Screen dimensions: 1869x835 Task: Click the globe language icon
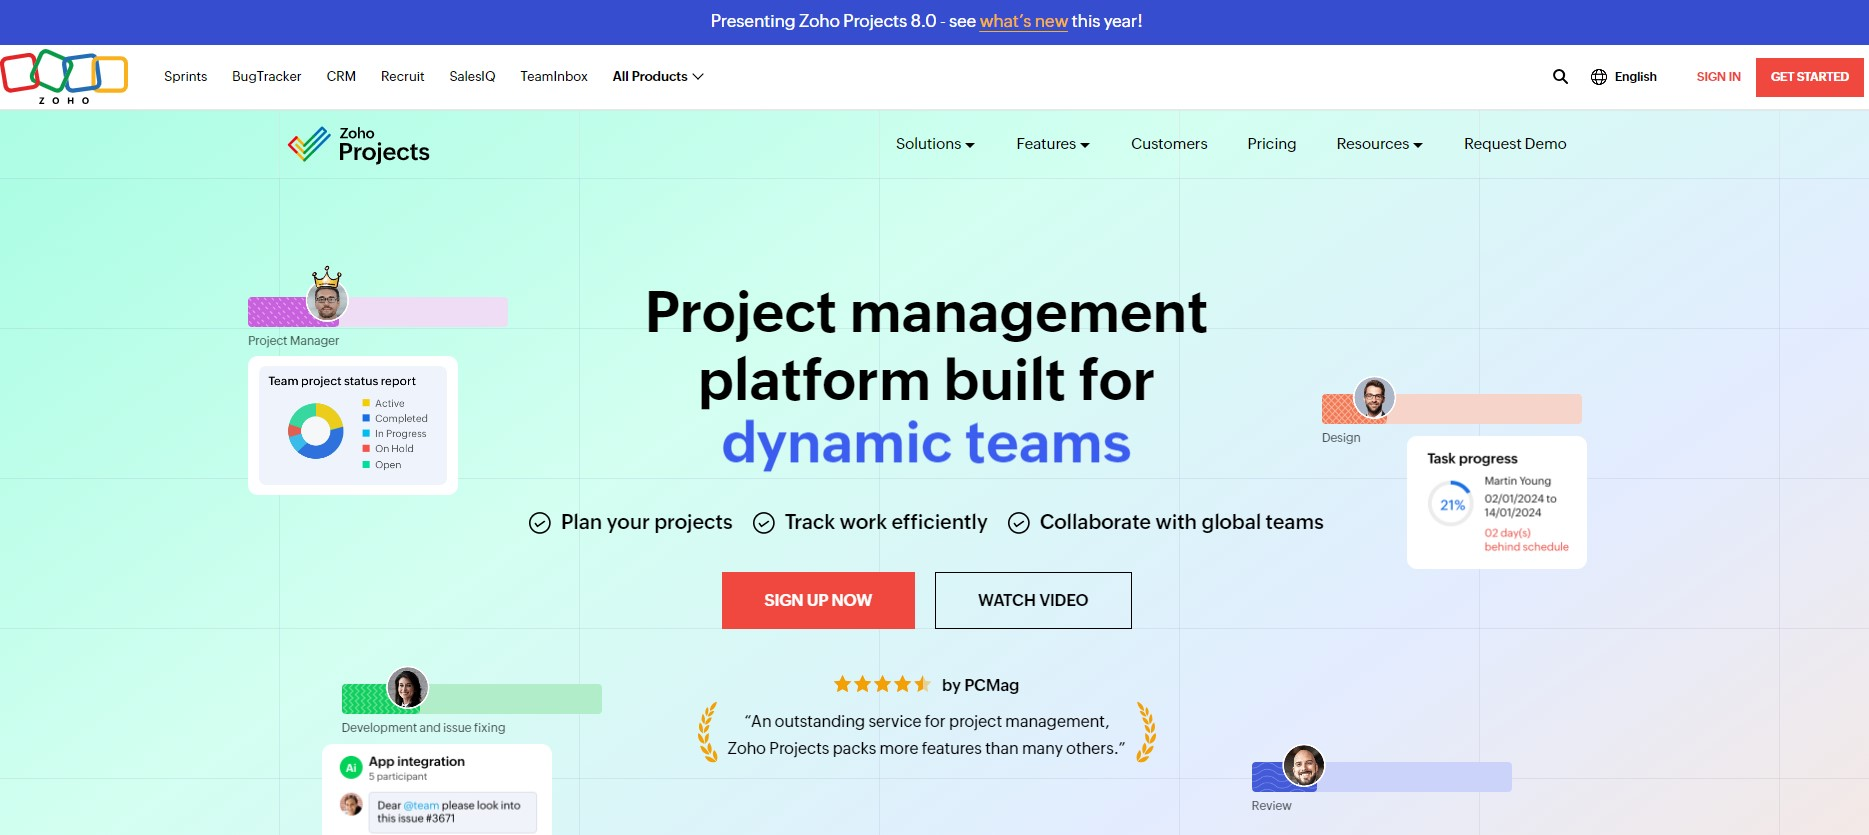(1599, 77)
